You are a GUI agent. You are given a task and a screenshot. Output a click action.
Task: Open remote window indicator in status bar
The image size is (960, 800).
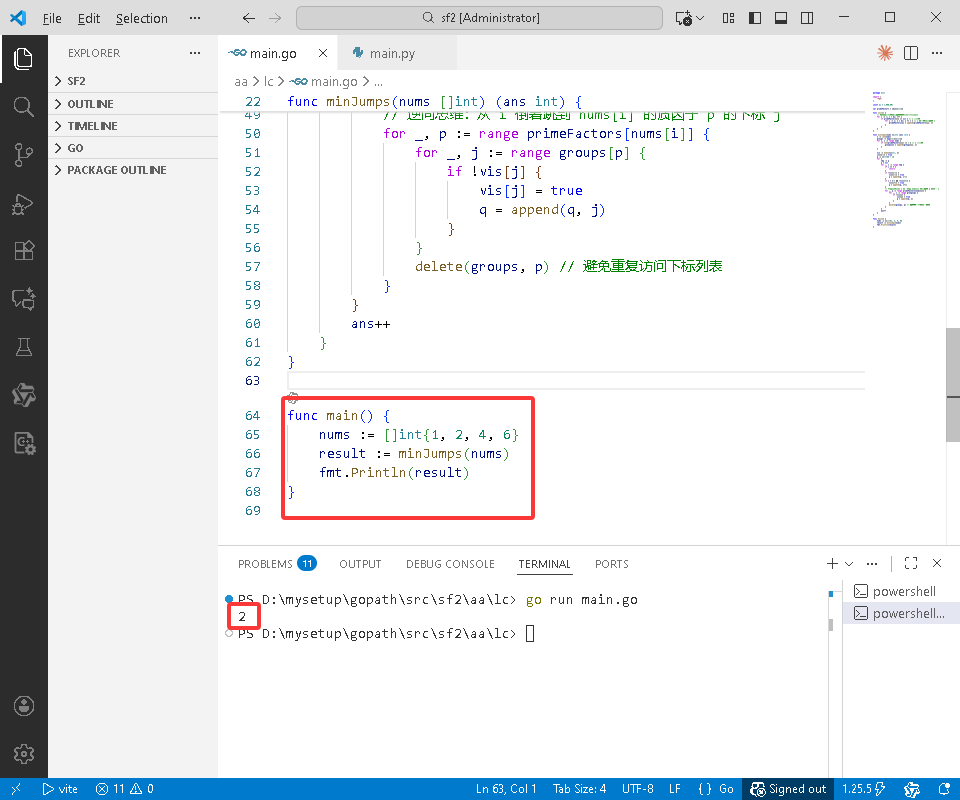pos(16,789)
